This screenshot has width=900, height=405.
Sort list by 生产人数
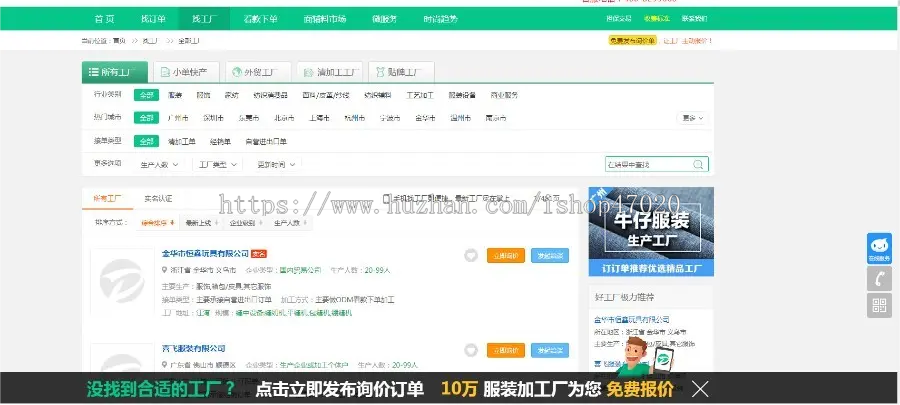point(290,223)
